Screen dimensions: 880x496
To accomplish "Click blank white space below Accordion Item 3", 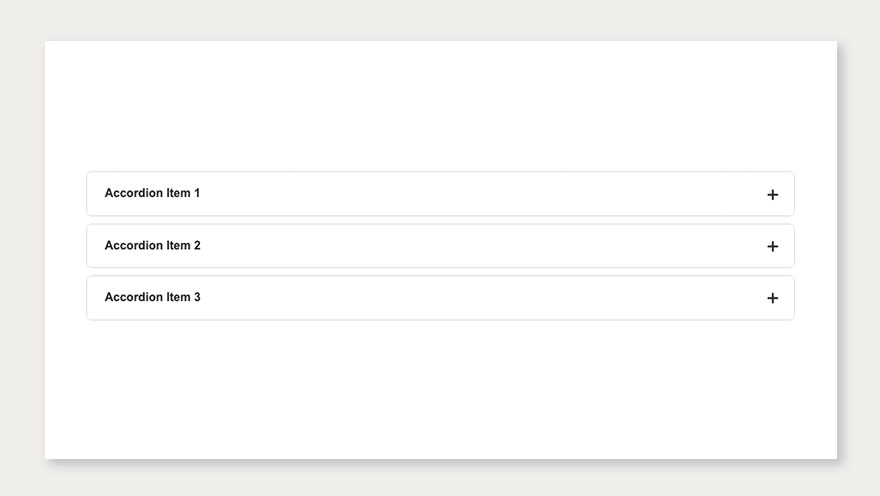I will point(440,390).
